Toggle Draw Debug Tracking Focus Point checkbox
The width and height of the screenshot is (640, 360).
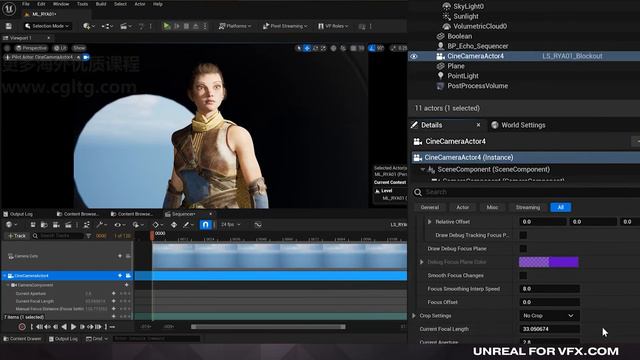523,235
